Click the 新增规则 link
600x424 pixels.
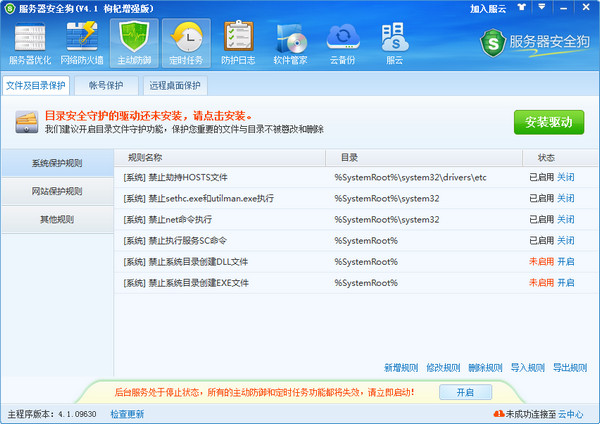(x=401, y=368)
